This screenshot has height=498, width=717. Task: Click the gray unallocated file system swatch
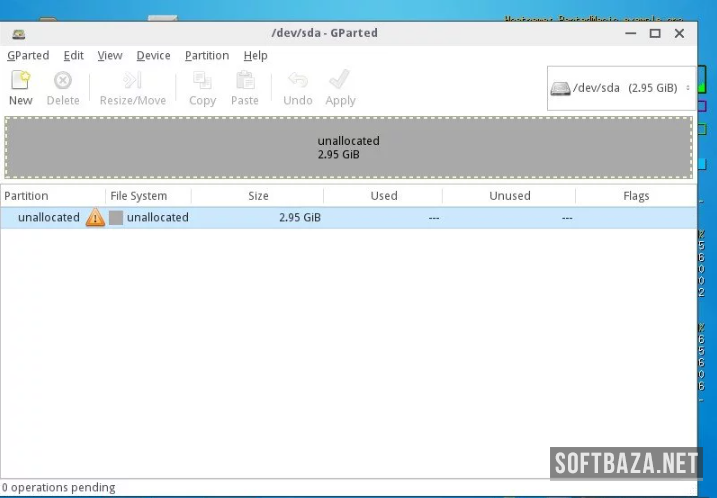point(116,218)
